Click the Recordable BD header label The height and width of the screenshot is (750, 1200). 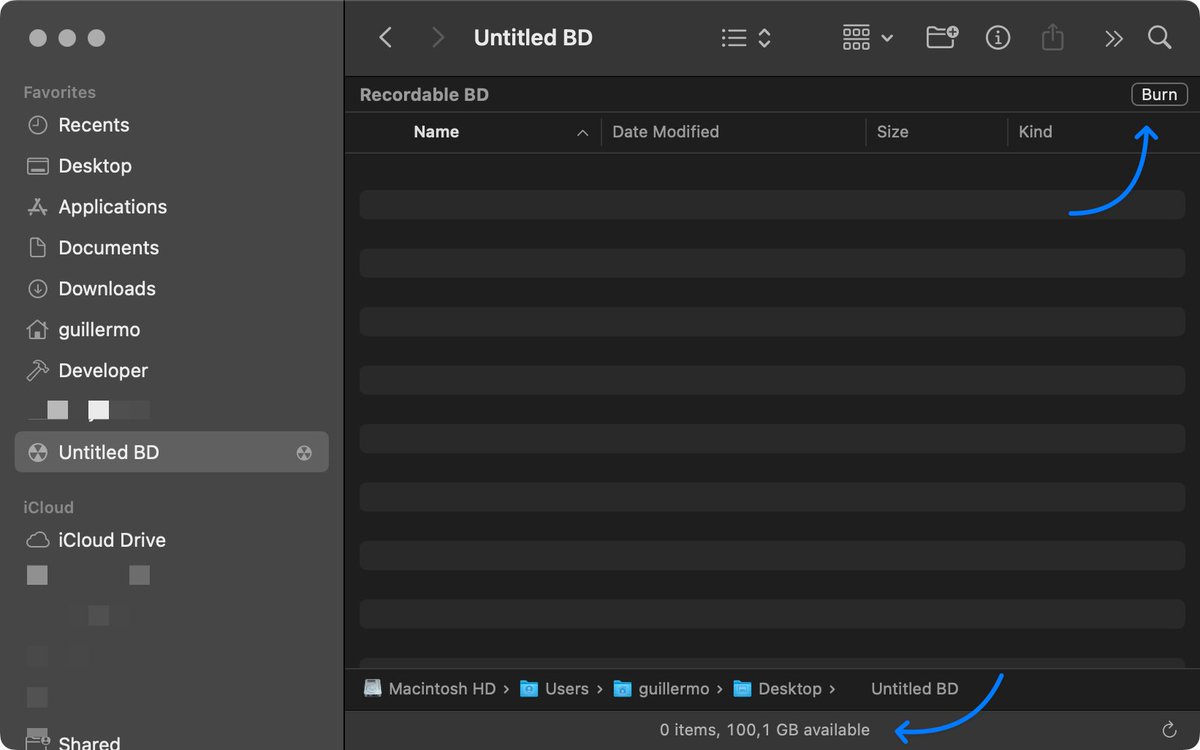pyautogui.click(x=424, y=95)
